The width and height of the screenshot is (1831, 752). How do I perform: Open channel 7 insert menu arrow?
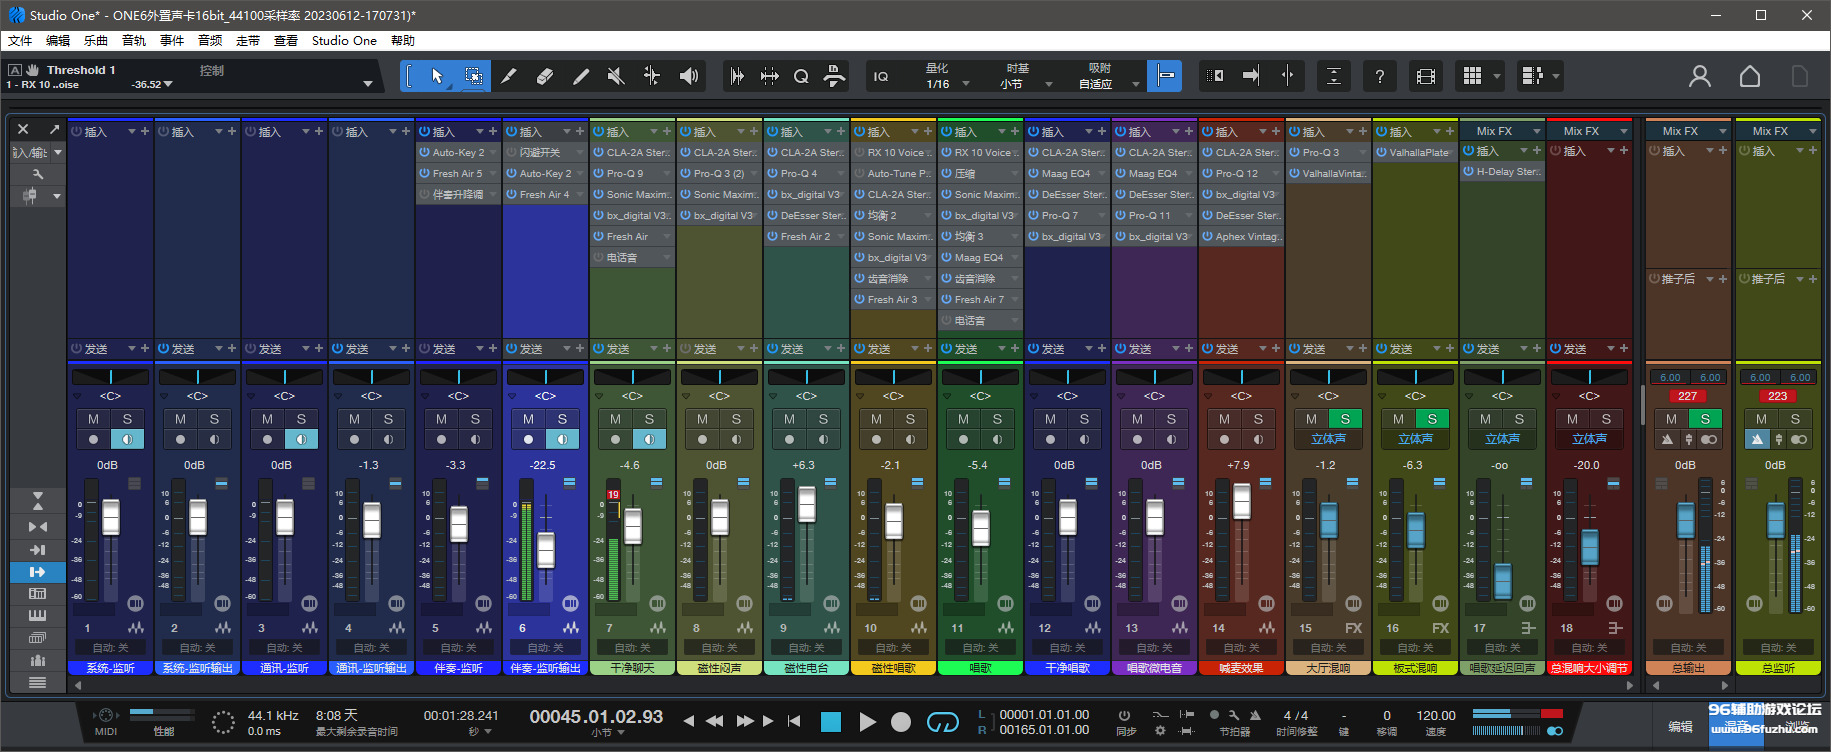click(654, 131)
